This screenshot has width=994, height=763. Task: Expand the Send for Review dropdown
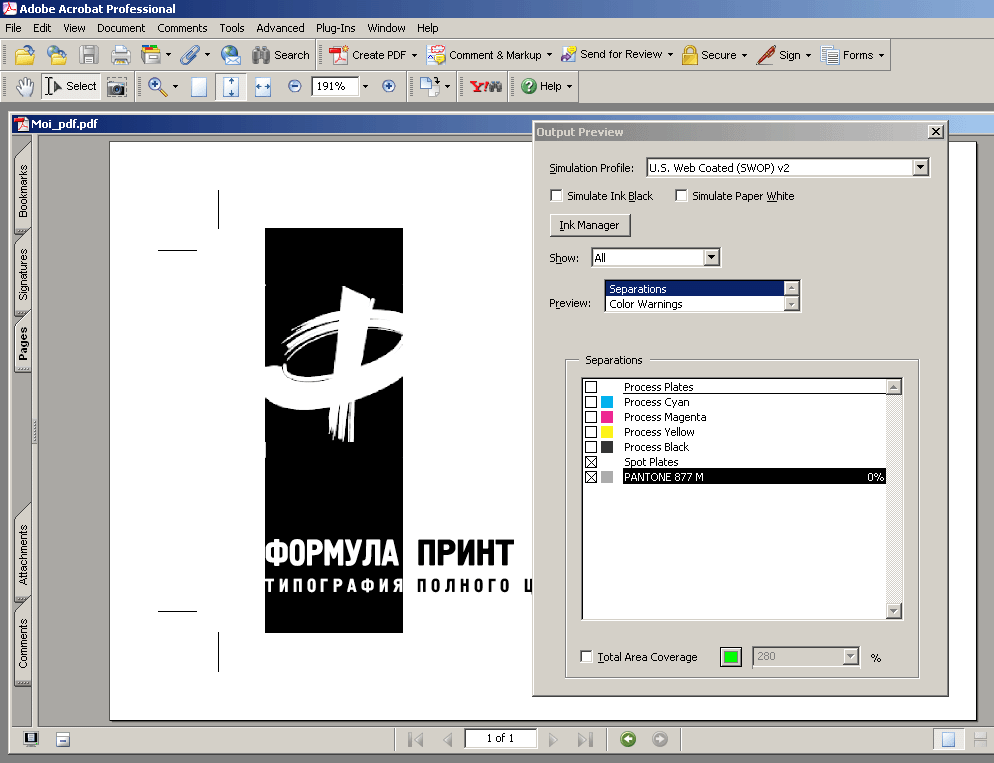coord(670,55)
